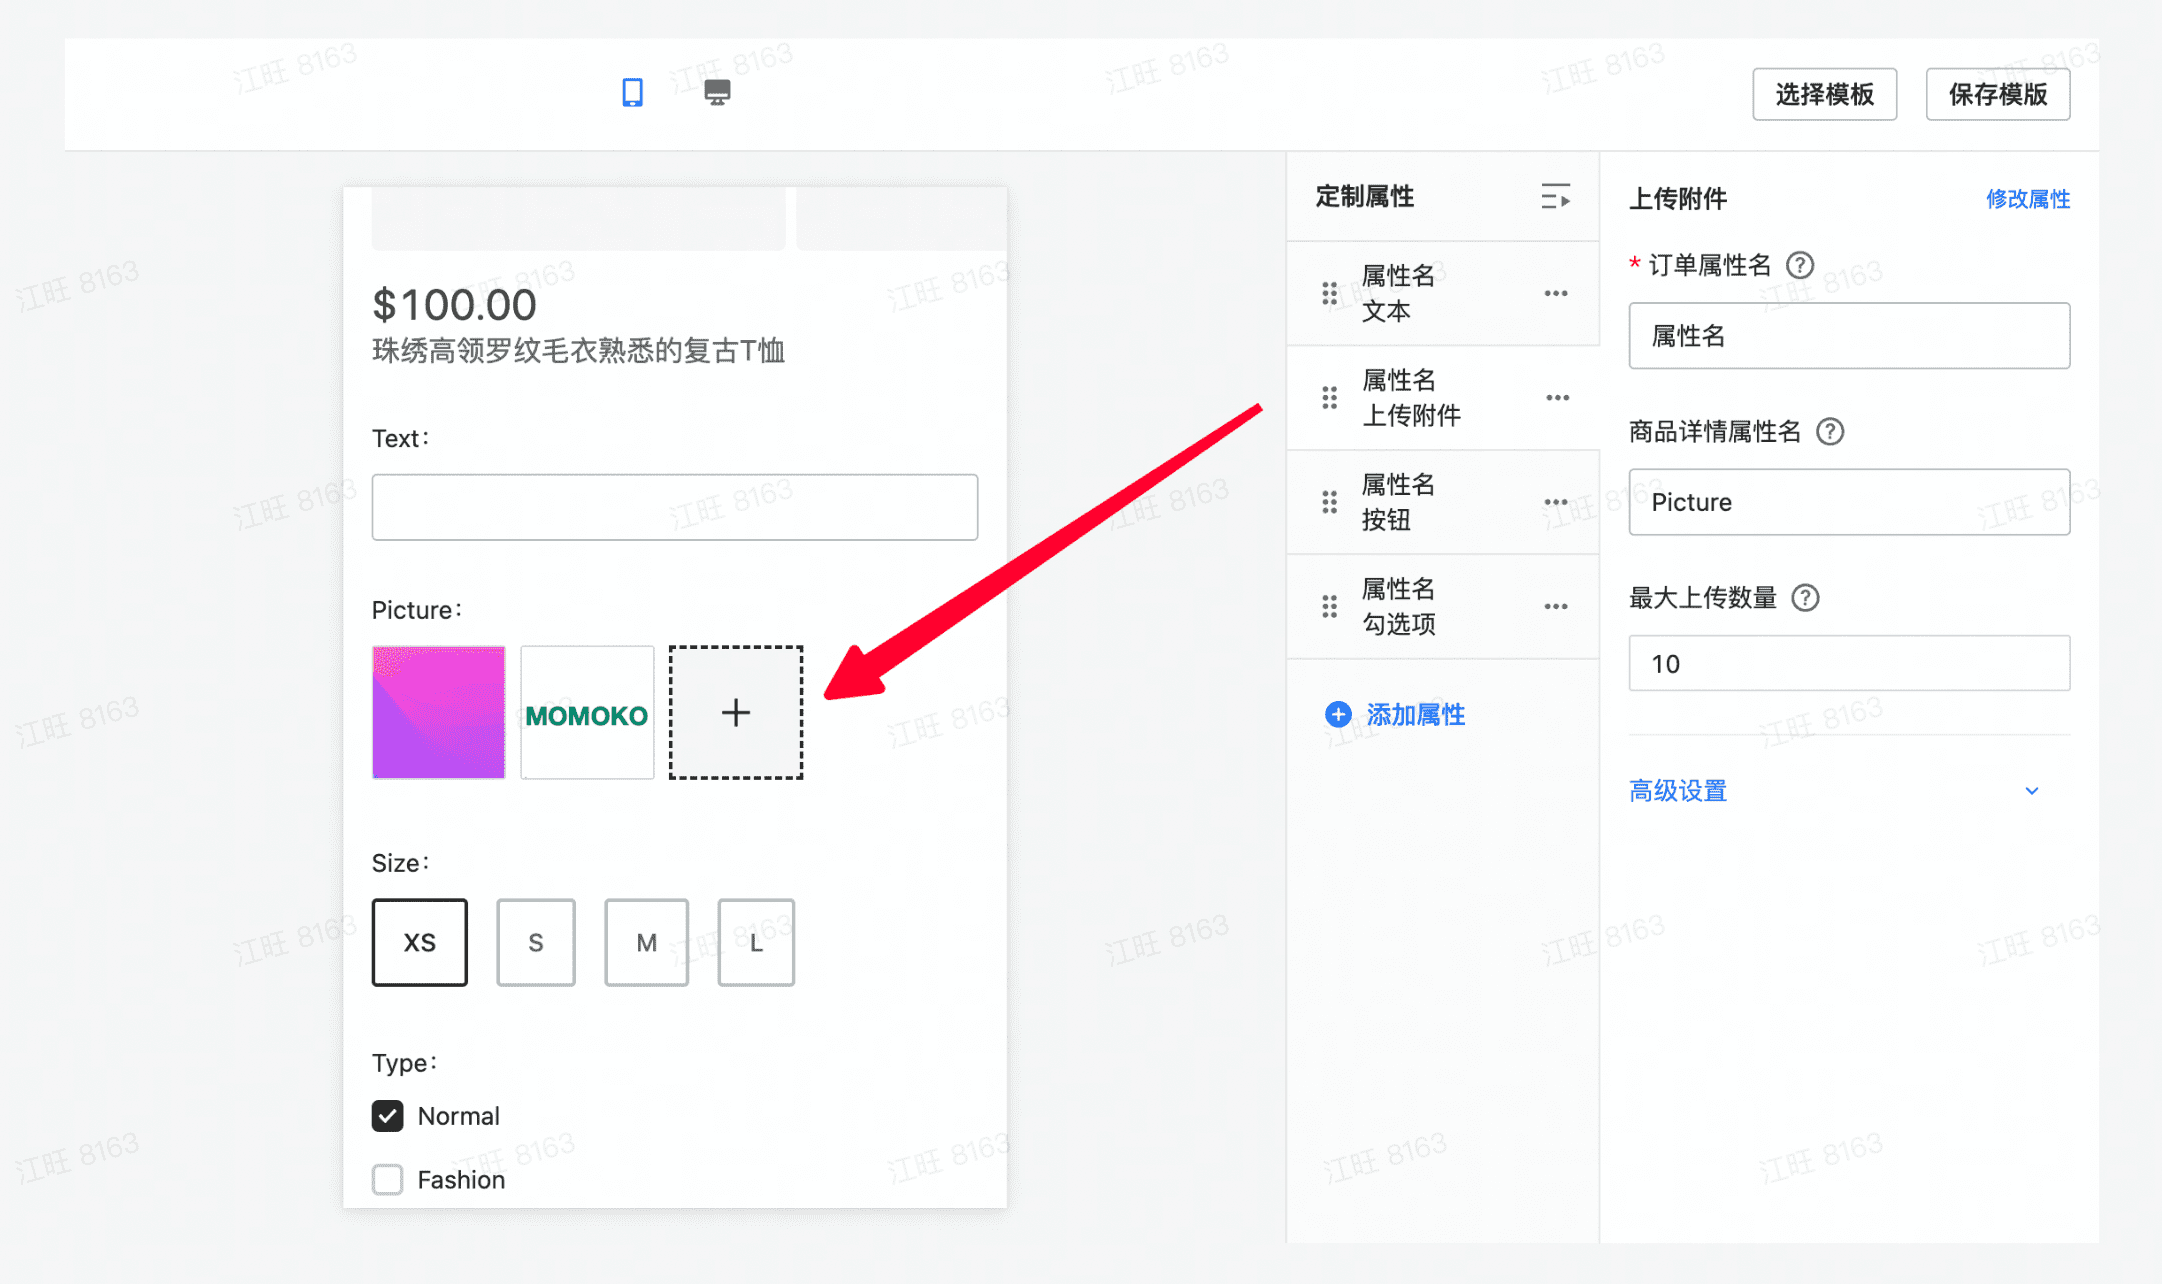
Task: Focus the 最大上传数量 field with 10
Action: pyautogui.click(x=1849, y=663)
